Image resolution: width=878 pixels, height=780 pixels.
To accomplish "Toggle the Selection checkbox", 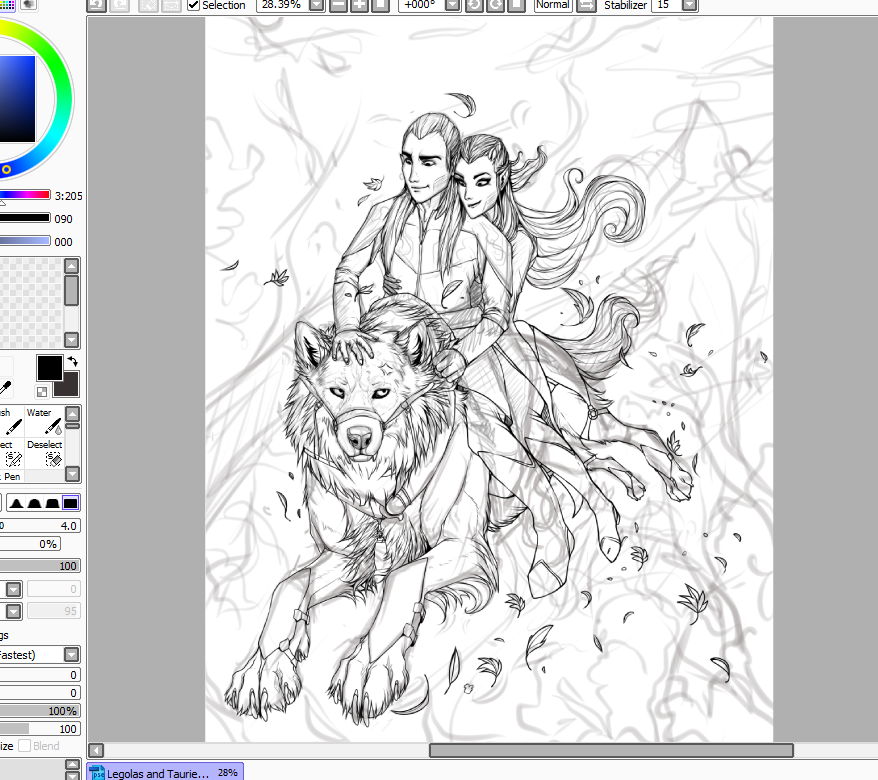I will 193,5.
